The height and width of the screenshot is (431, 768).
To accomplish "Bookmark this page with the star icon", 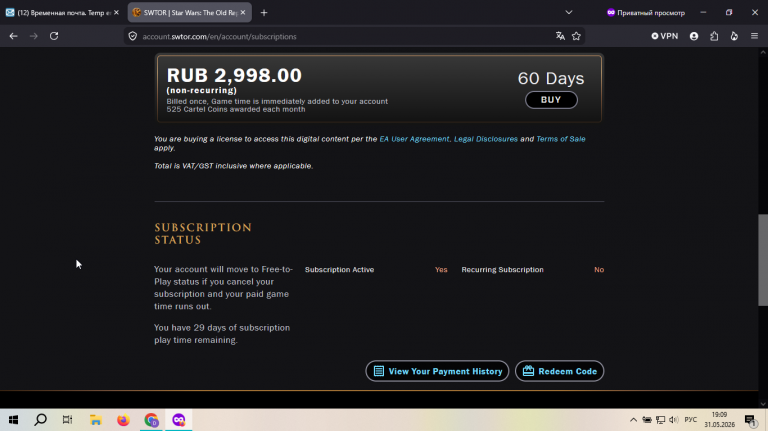I will [576, 36].
